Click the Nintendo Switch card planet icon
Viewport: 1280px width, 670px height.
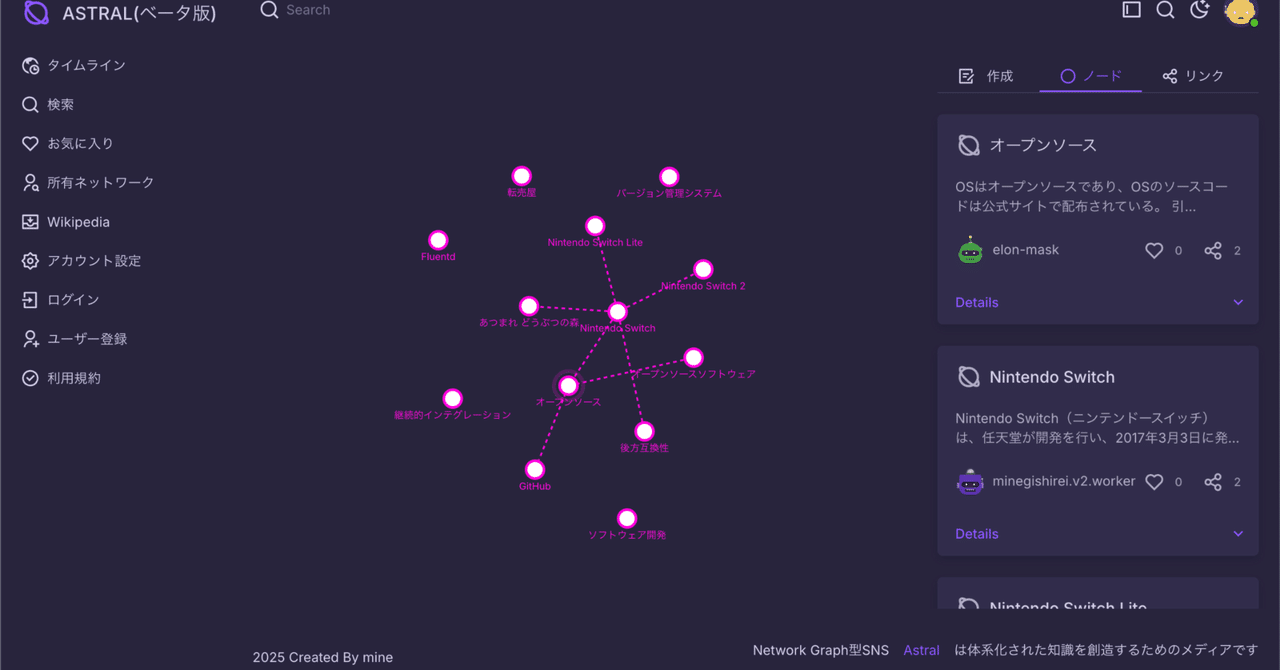(968, 377)
